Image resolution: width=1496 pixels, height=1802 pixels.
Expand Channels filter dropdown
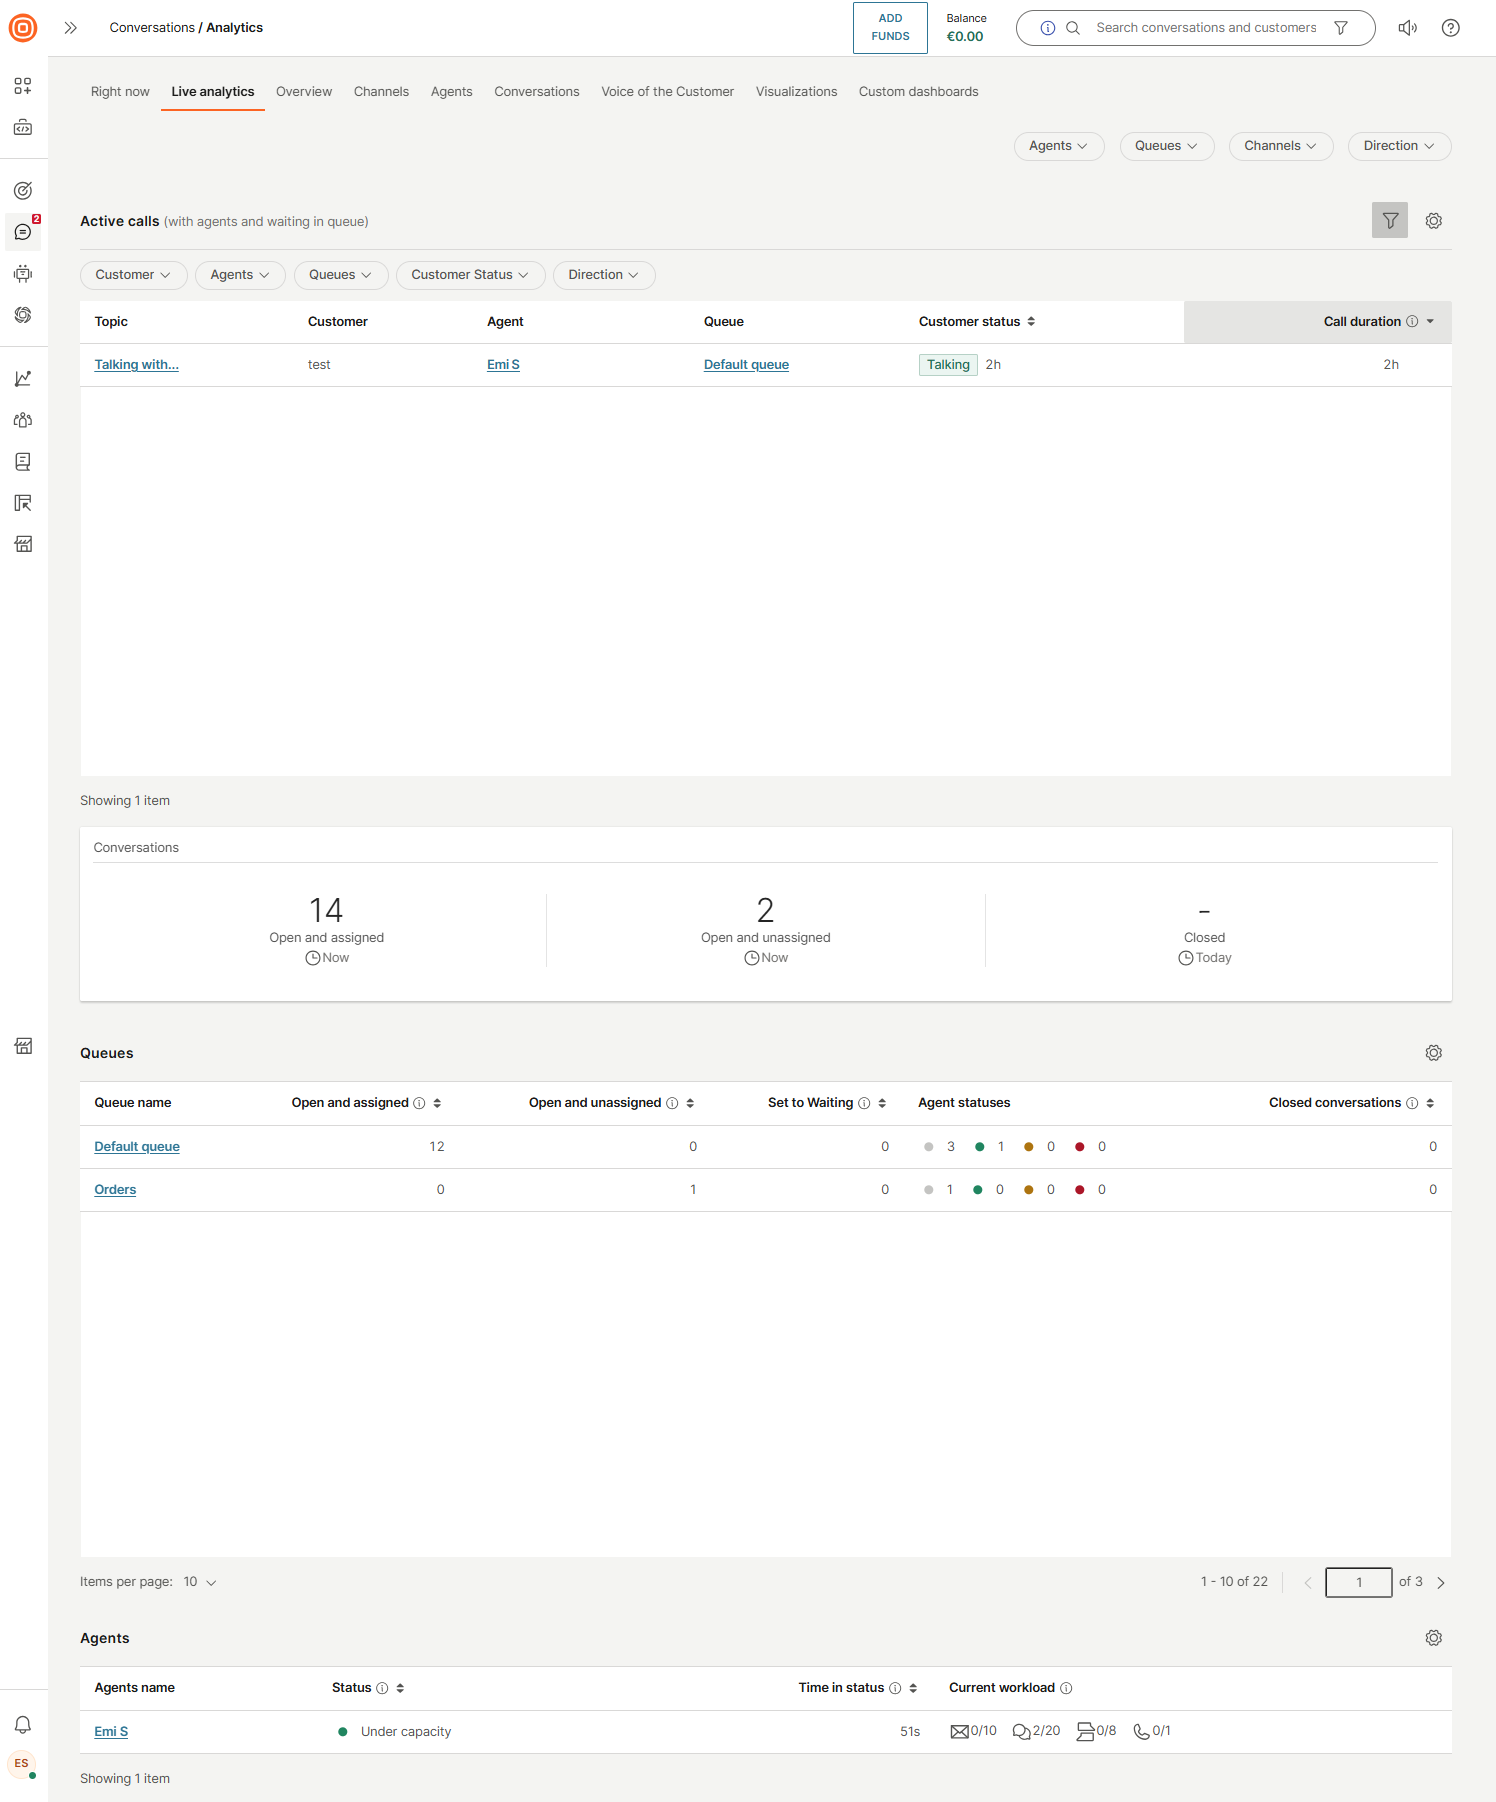(1280, 146)
